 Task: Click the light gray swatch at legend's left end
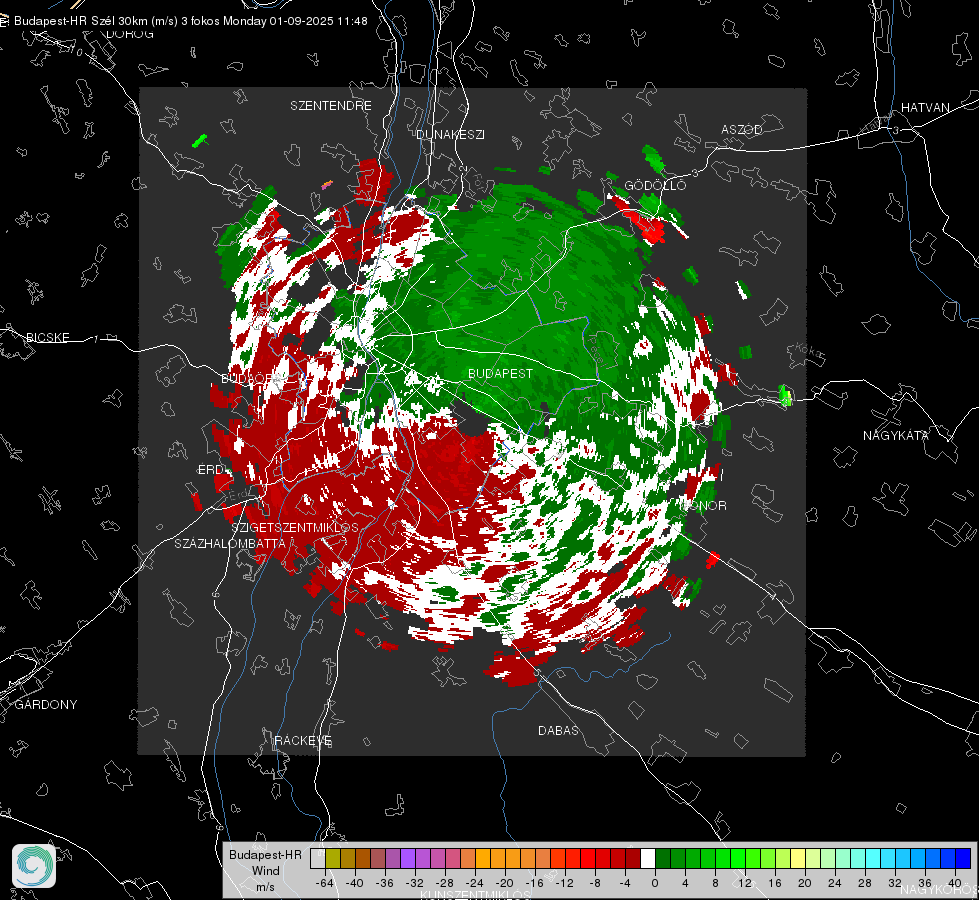click(318, 858)
